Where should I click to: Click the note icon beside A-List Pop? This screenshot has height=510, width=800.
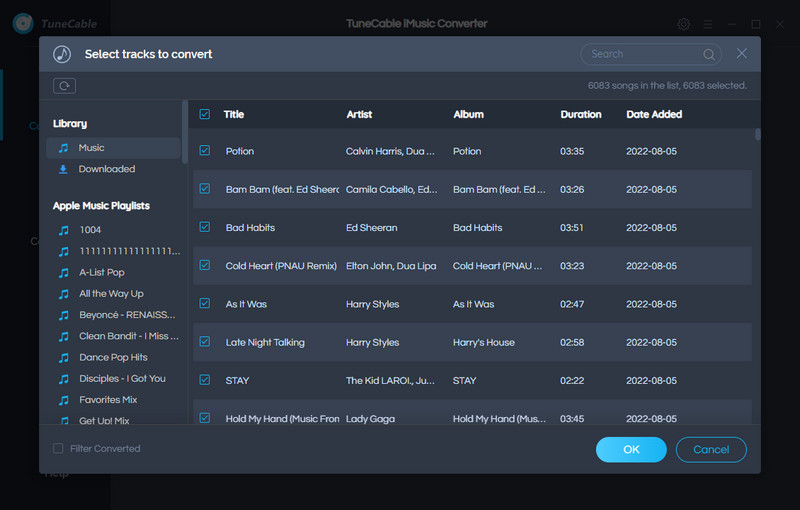pyautogui.click(x=64, y=272)
